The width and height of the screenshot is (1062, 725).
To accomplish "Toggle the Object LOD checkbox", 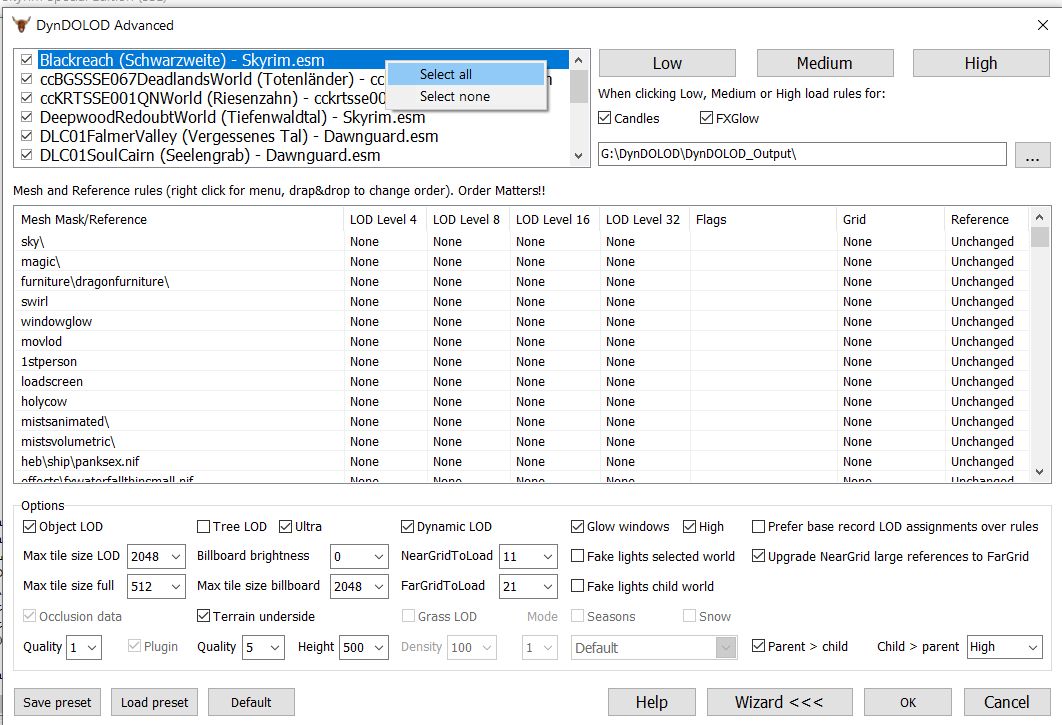I will [29, 526].
